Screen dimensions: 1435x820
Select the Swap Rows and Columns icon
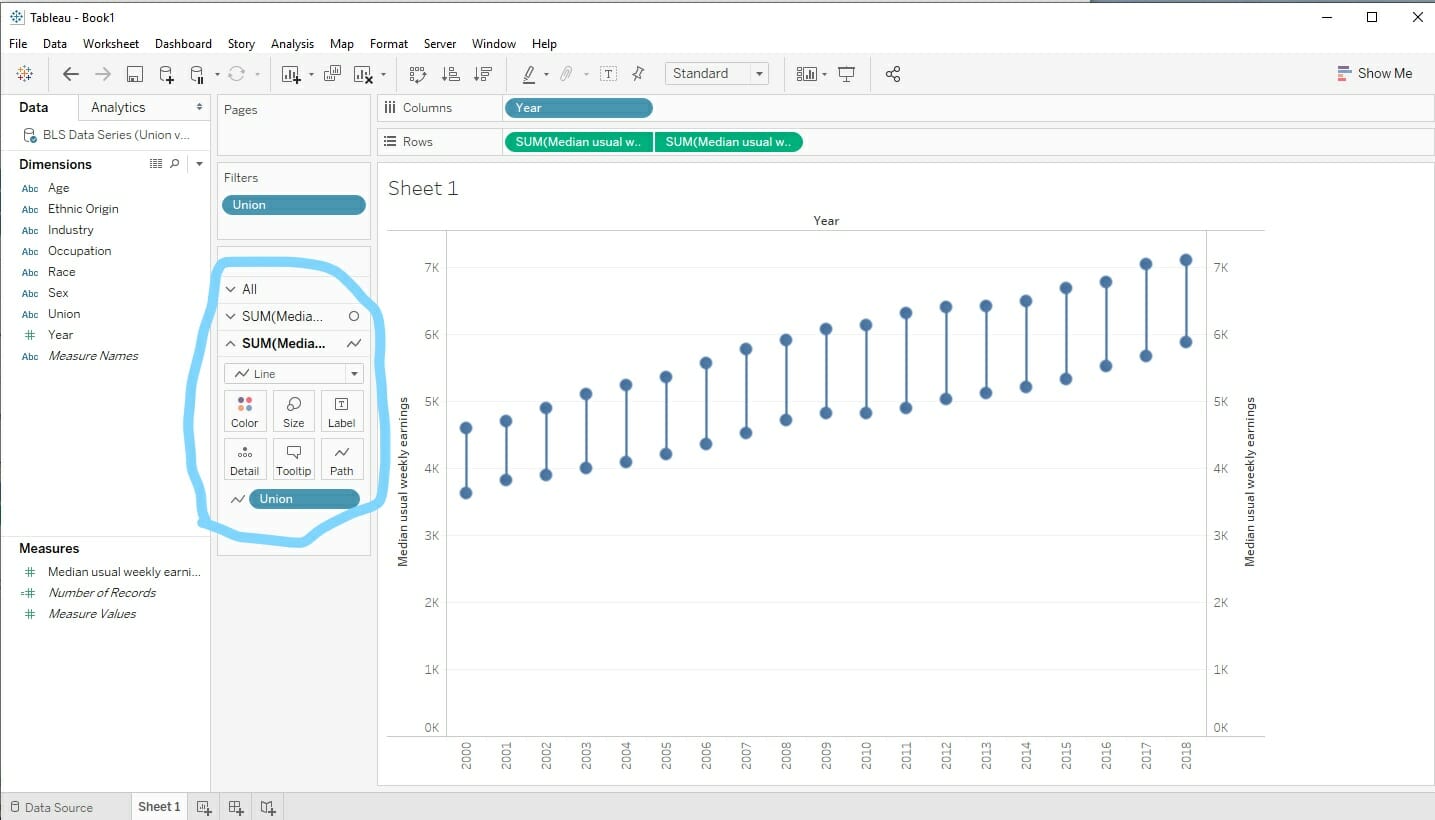coord(417,74)
